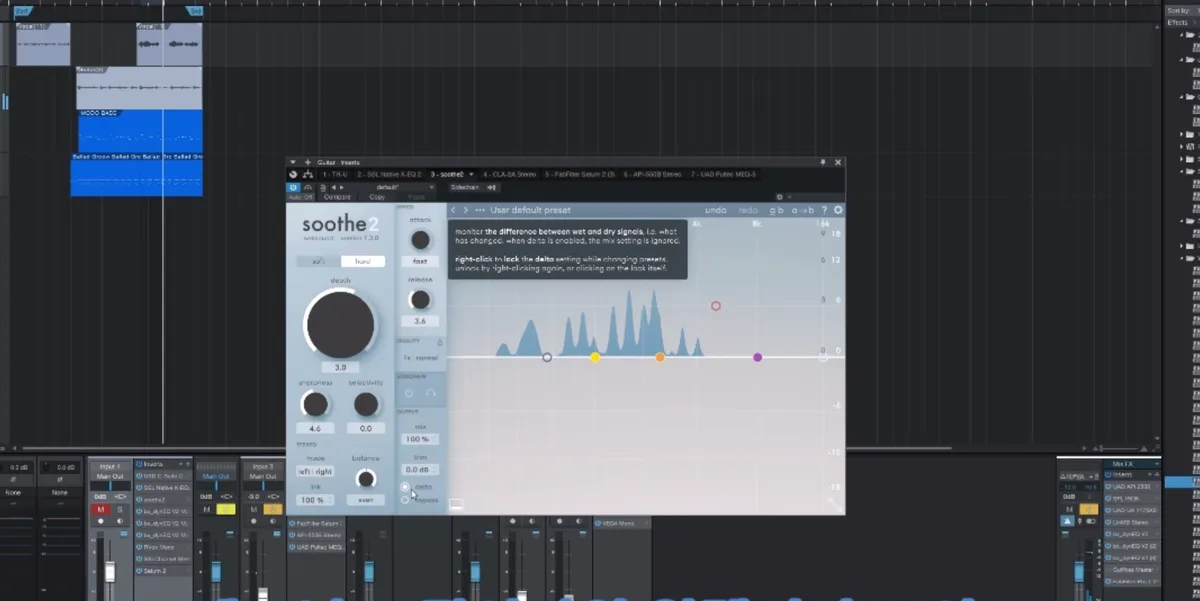Mute the Input 1 mixer channel
This screenshot has height=601, width=1200.
[x=100, y=509]
